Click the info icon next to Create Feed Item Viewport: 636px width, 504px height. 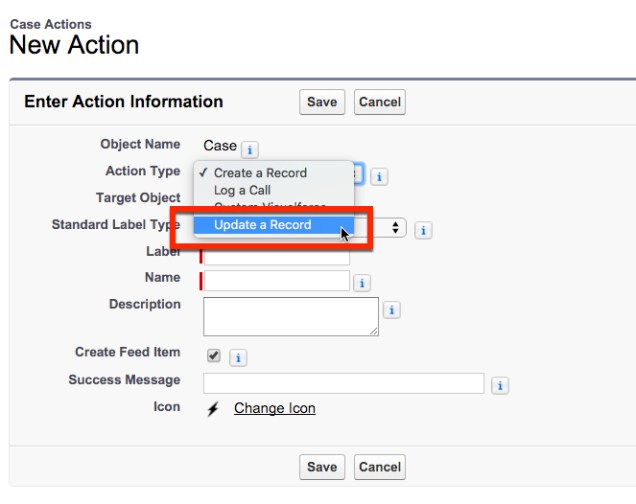(x=239, y=357)
